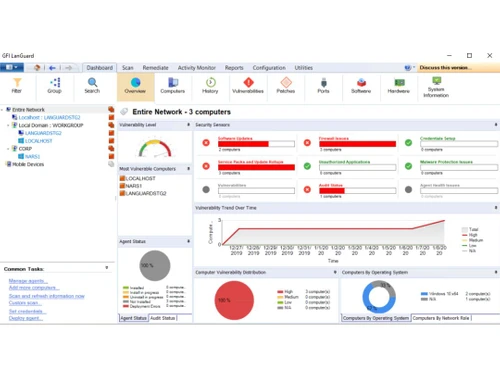Image resolution: width=500 pixels, height=375 pixels.
Task: Click the Agent Health Issues gray status icon
Action: coord(408,189)
